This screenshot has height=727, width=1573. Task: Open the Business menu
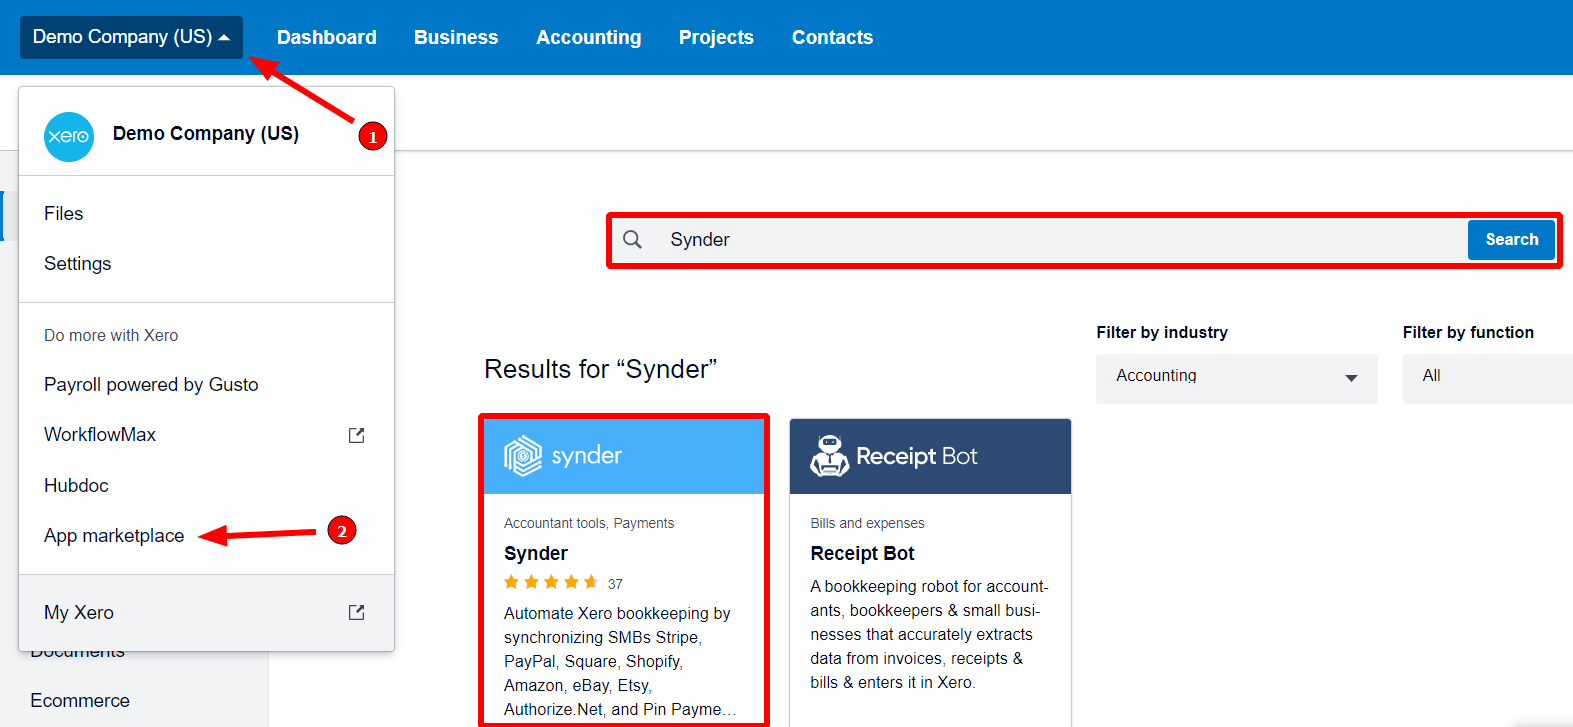tap(456, 37)
